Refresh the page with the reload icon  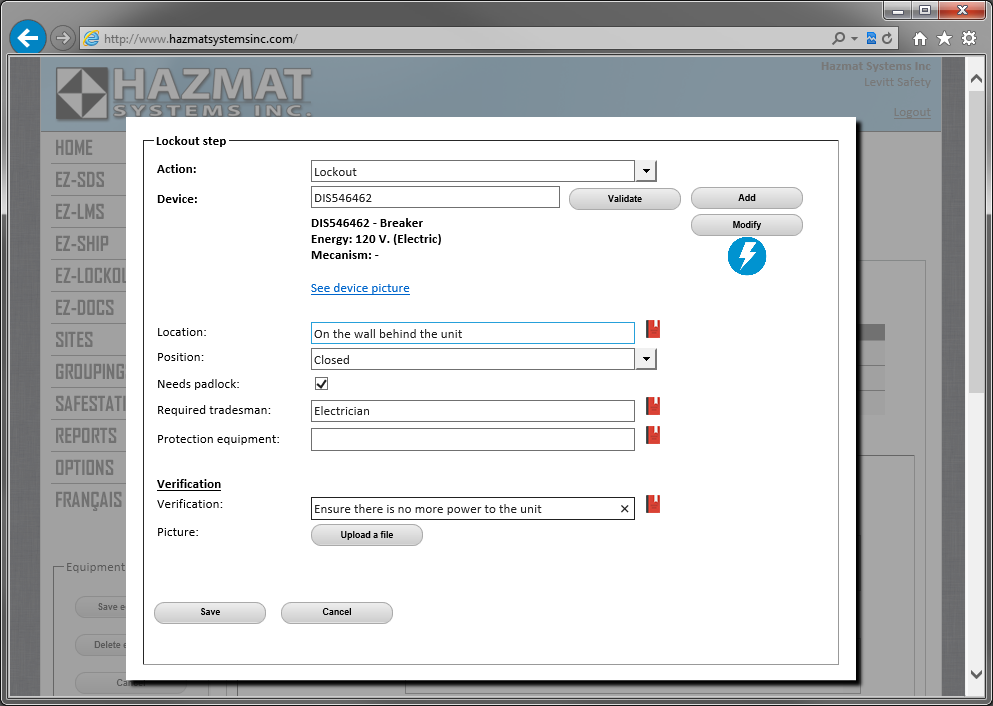click(887, 39)
